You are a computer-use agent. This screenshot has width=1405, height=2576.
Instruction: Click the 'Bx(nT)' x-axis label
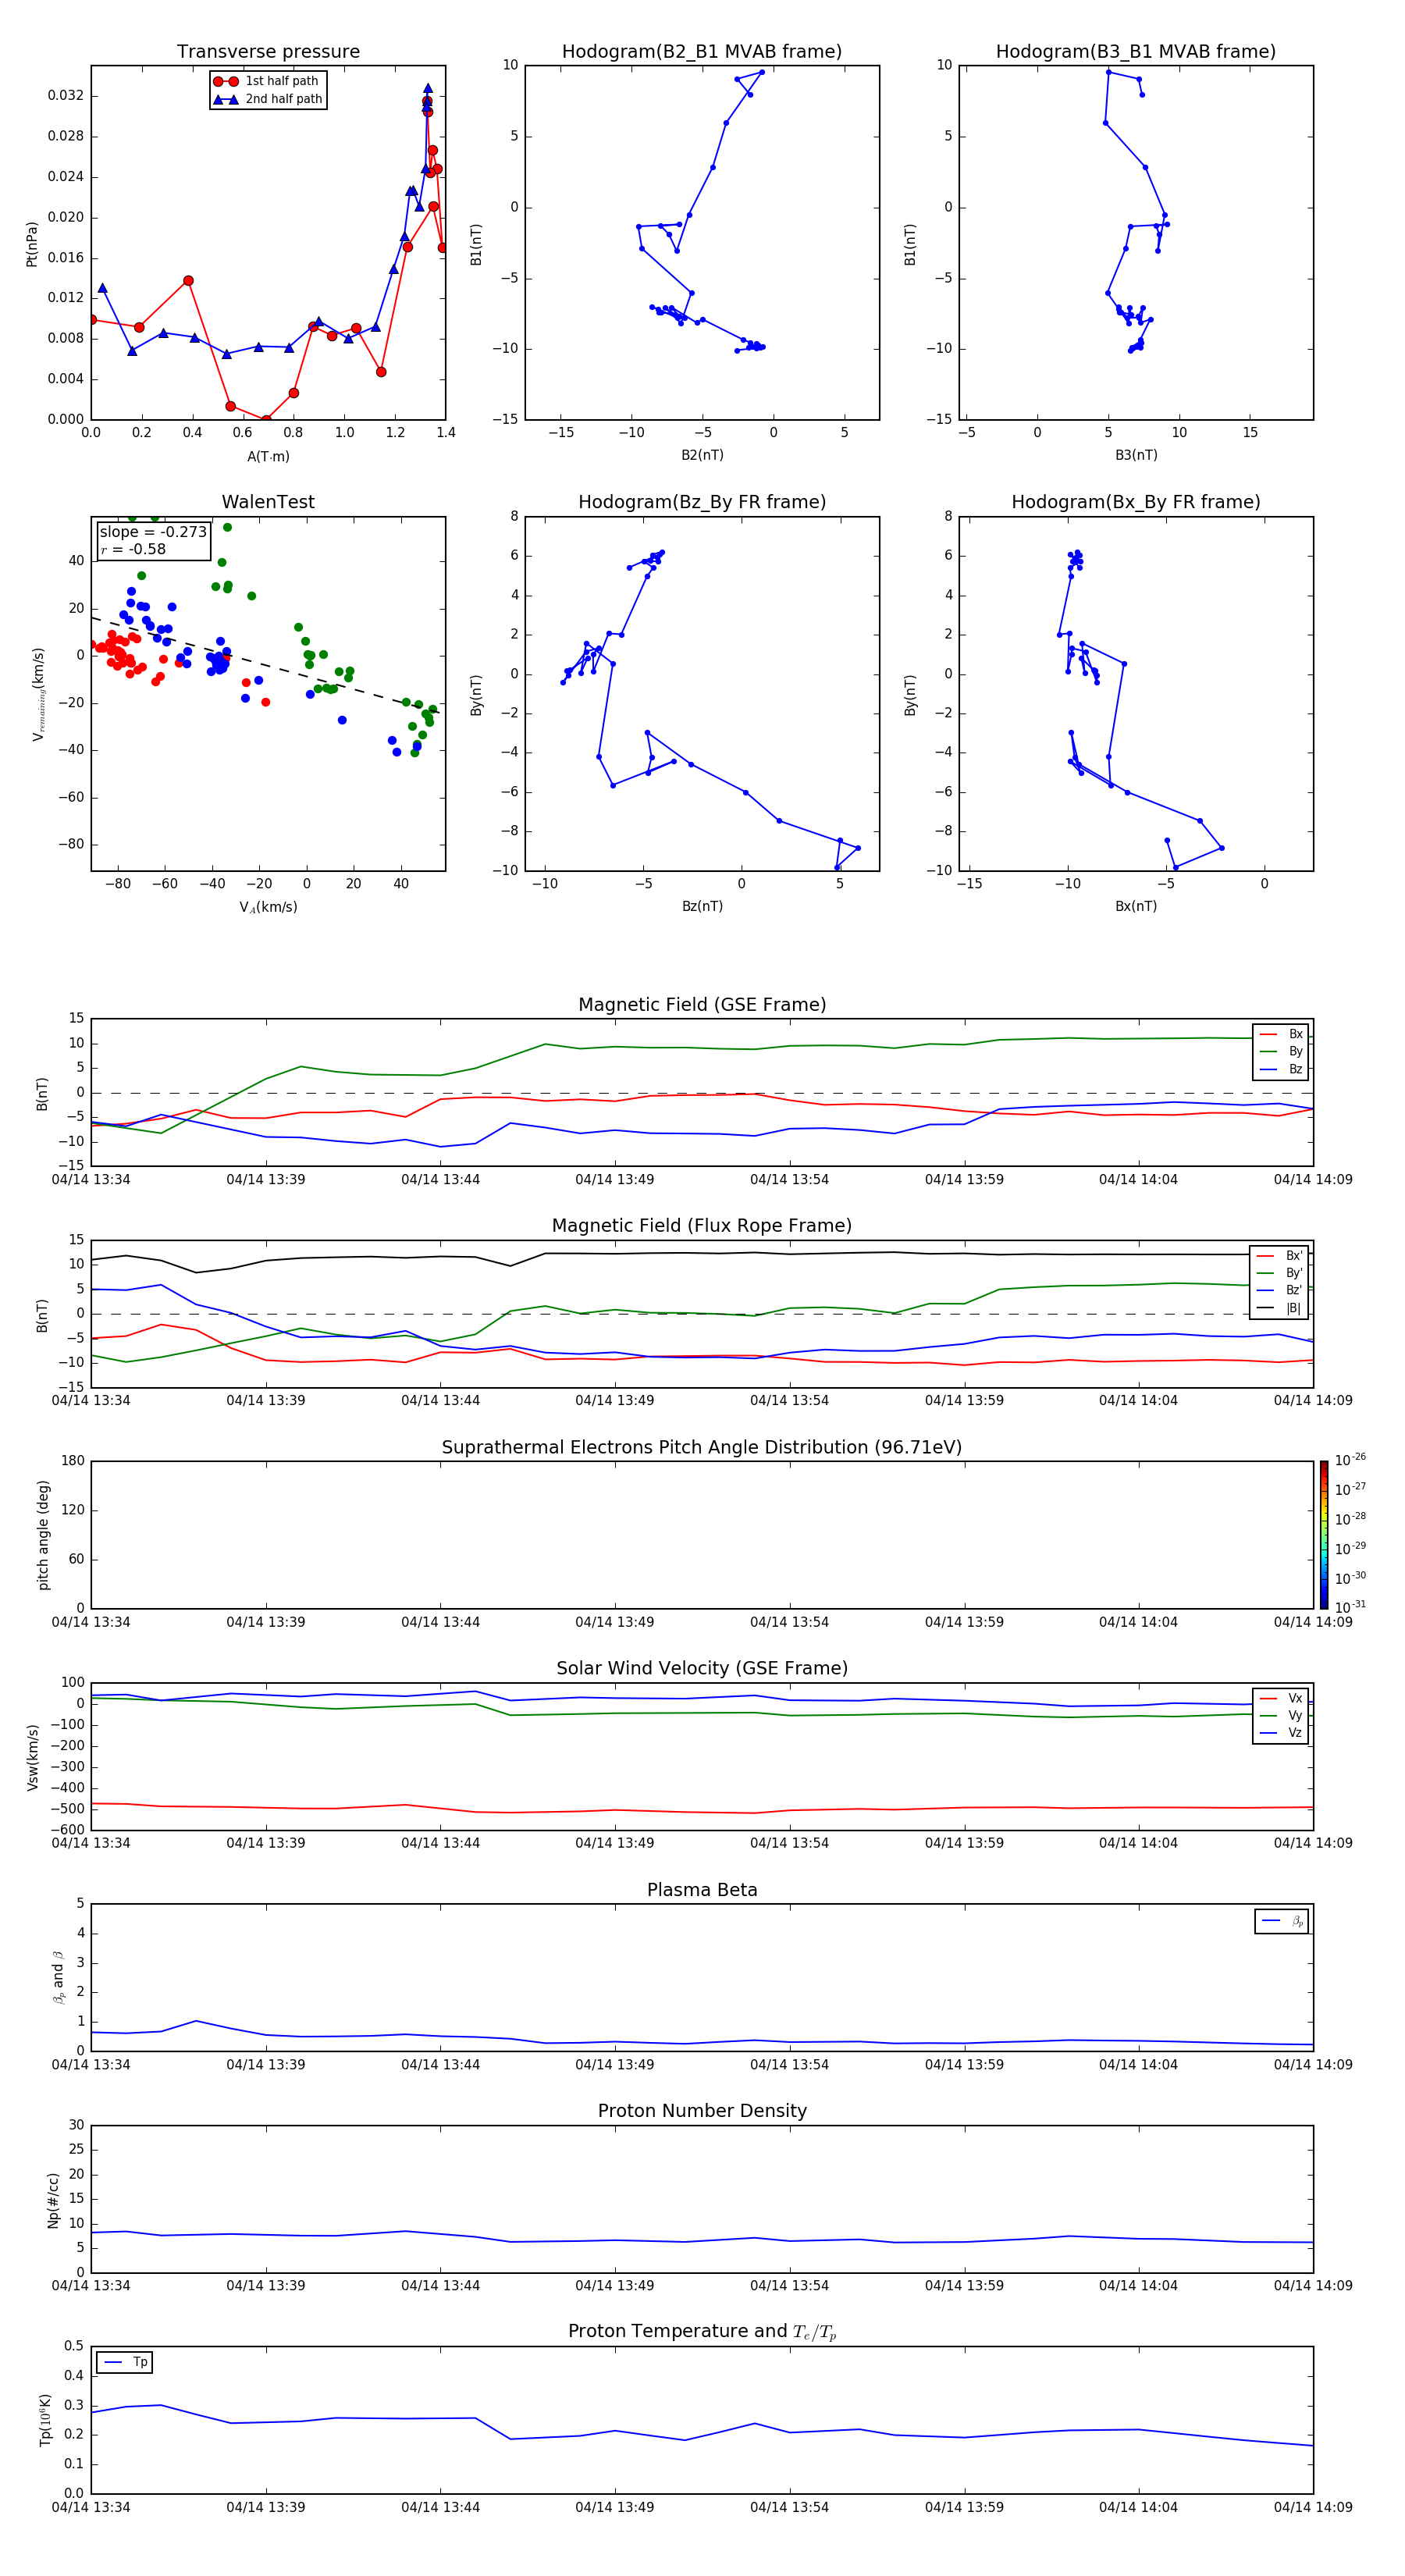(1136, 906)
